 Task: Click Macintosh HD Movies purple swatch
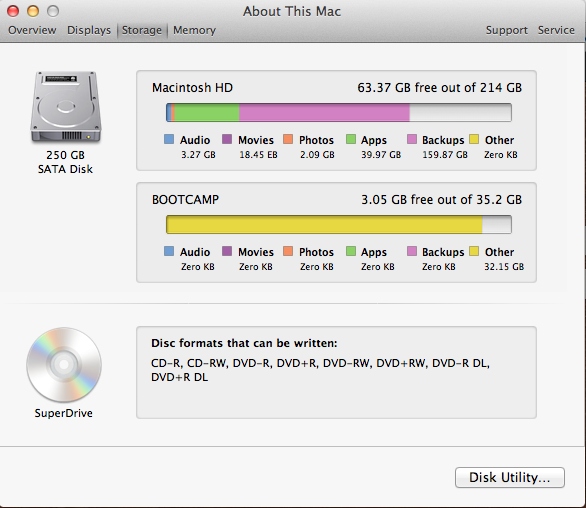coord(227,139)
